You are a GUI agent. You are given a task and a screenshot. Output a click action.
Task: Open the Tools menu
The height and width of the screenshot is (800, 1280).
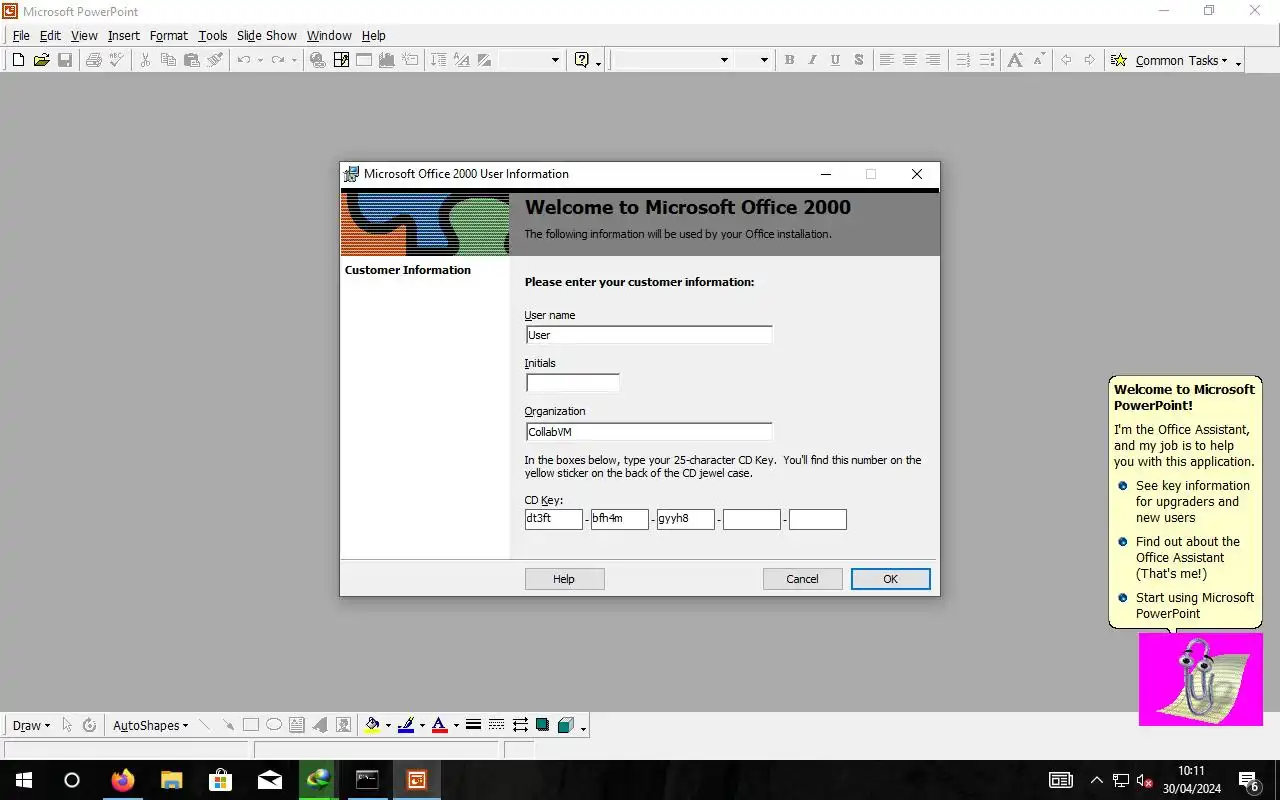point(213,35)
